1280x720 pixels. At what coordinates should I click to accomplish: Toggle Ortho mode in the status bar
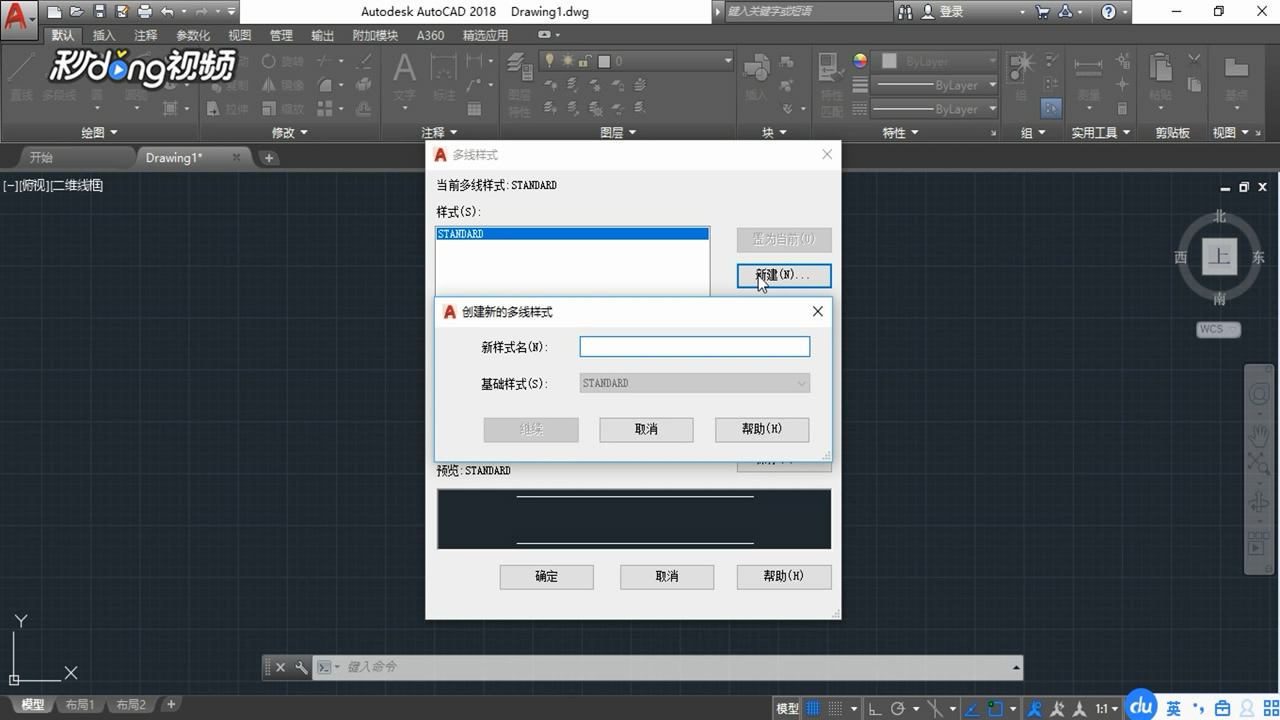pyautogui.click(x=874, y=708)
